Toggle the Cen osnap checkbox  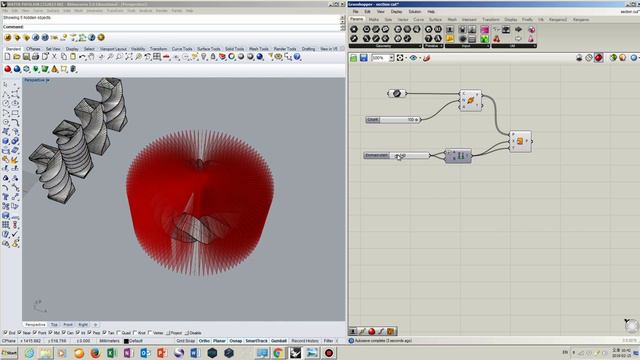pos(63,333)
